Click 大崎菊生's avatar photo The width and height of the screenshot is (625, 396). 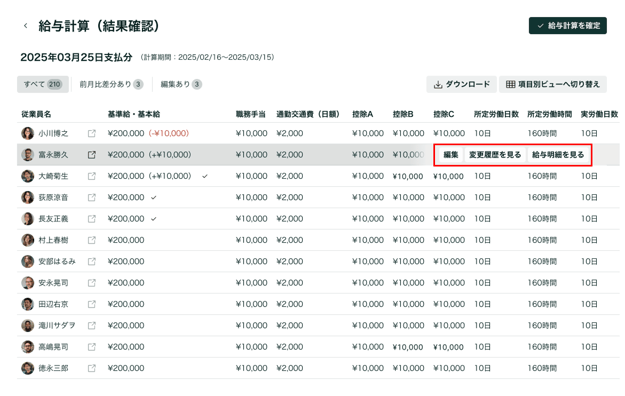(x=28, y=176)
